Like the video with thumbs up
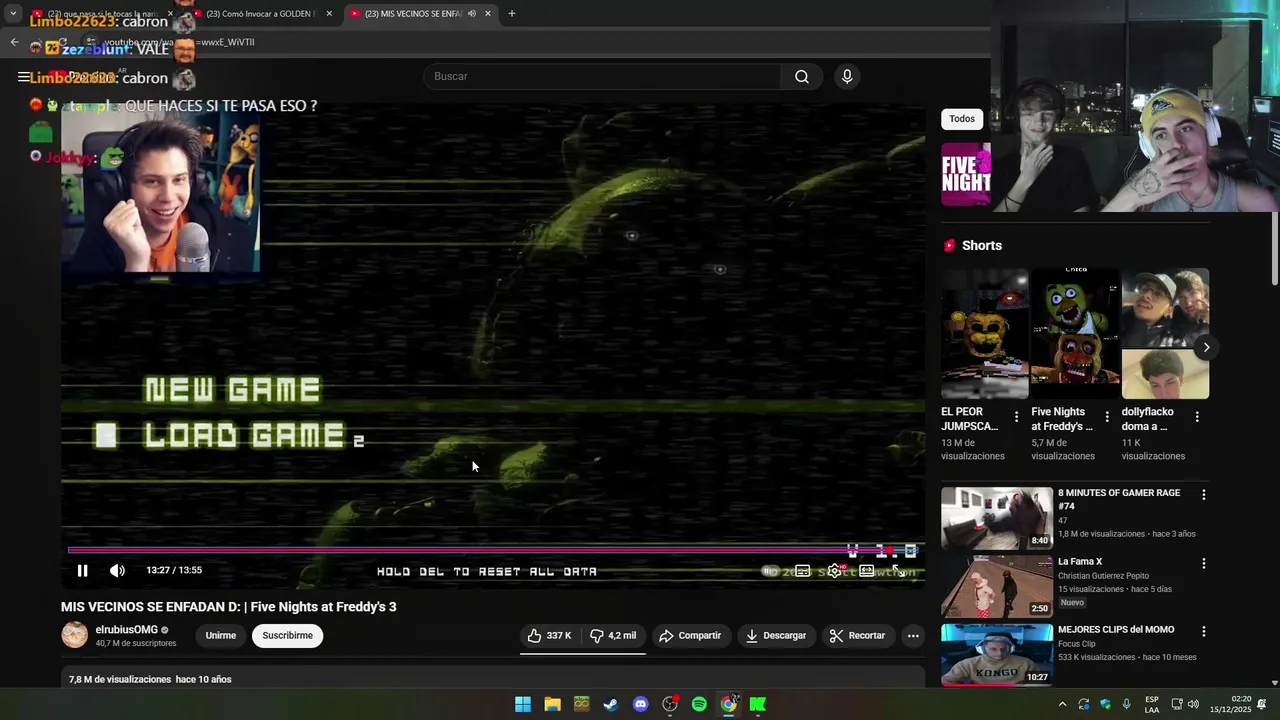The width and height of the screenshot is (1280, 720). click(x=549, y=636)
